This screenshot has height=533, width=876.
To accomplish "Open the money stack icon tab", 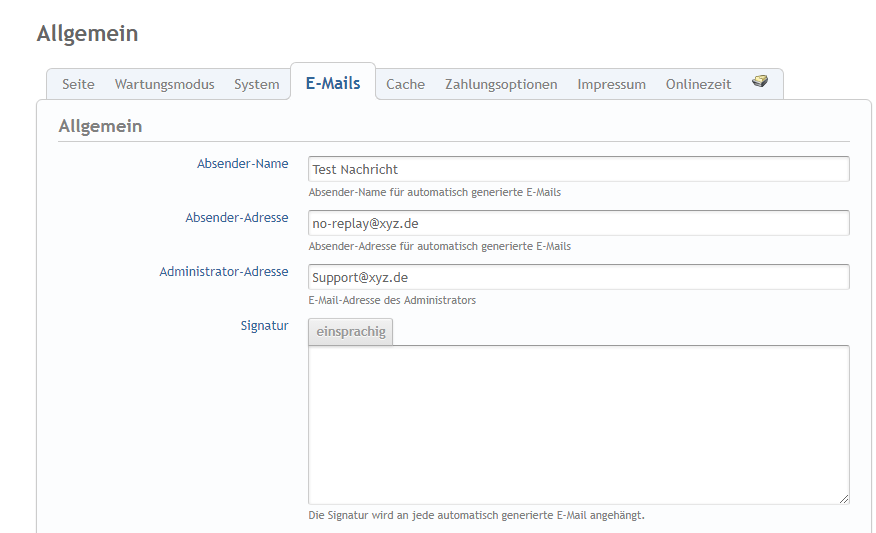I will tap(760, 82).
